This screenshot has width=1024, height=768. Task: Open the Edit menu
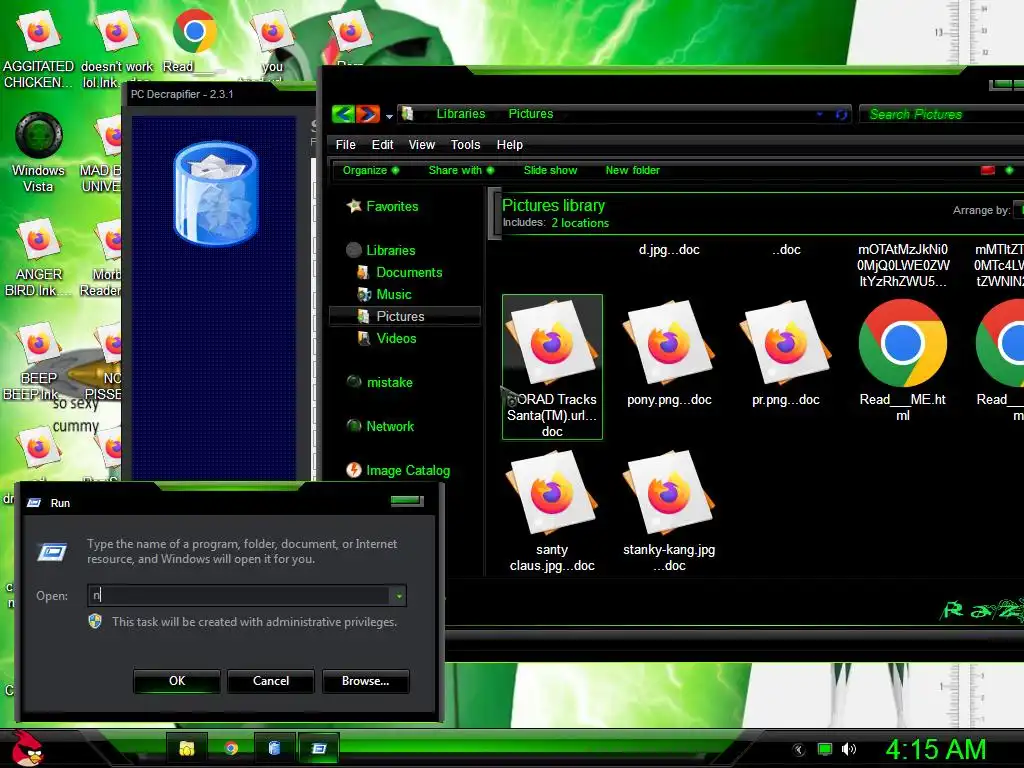[382, 145]
